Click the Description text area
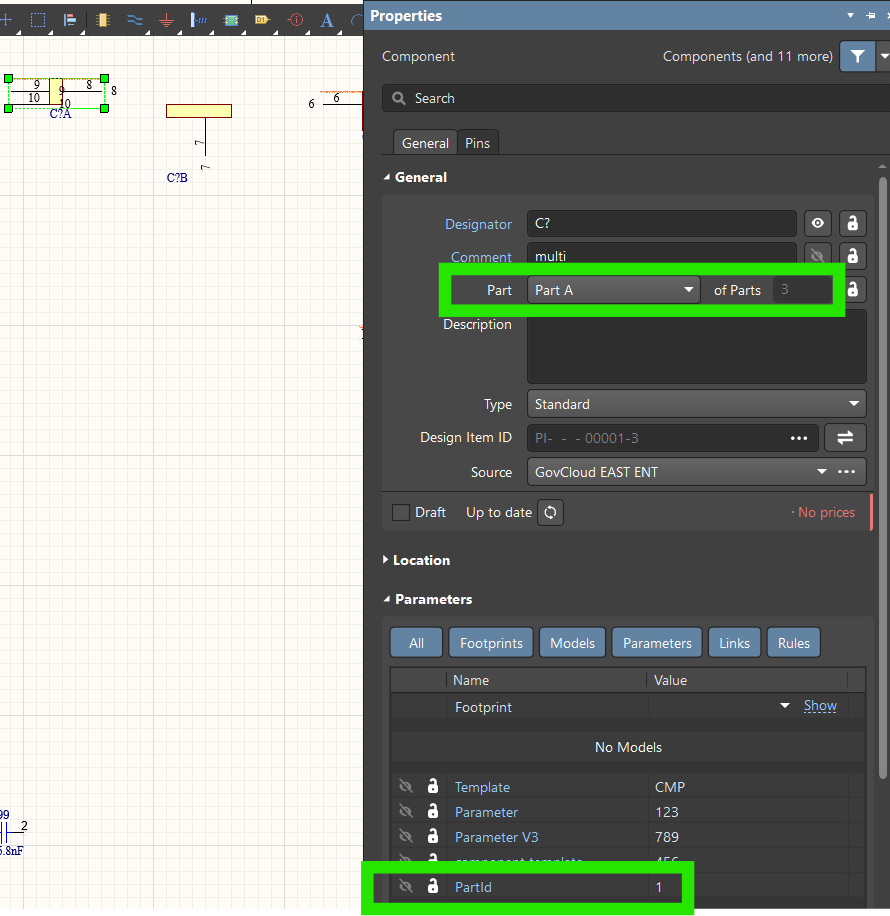Screen dimensions: 890x916 [x=697, y=346]
